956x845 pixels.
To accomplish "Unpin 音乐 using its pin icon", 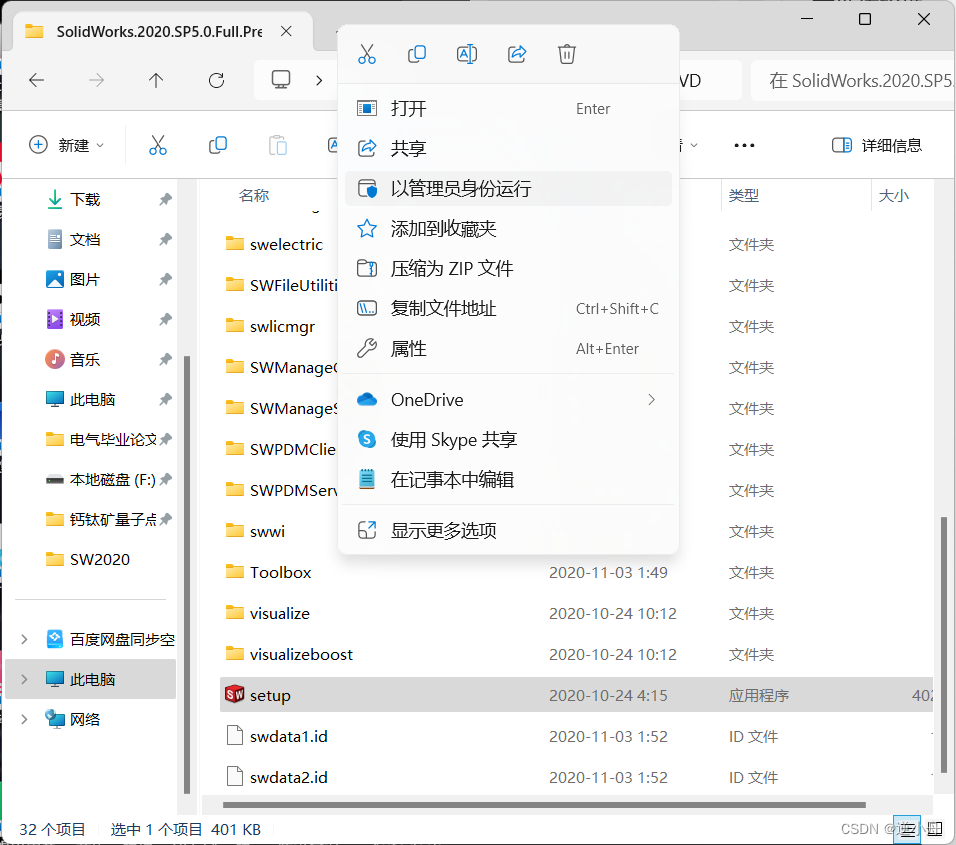I will 165,359.
